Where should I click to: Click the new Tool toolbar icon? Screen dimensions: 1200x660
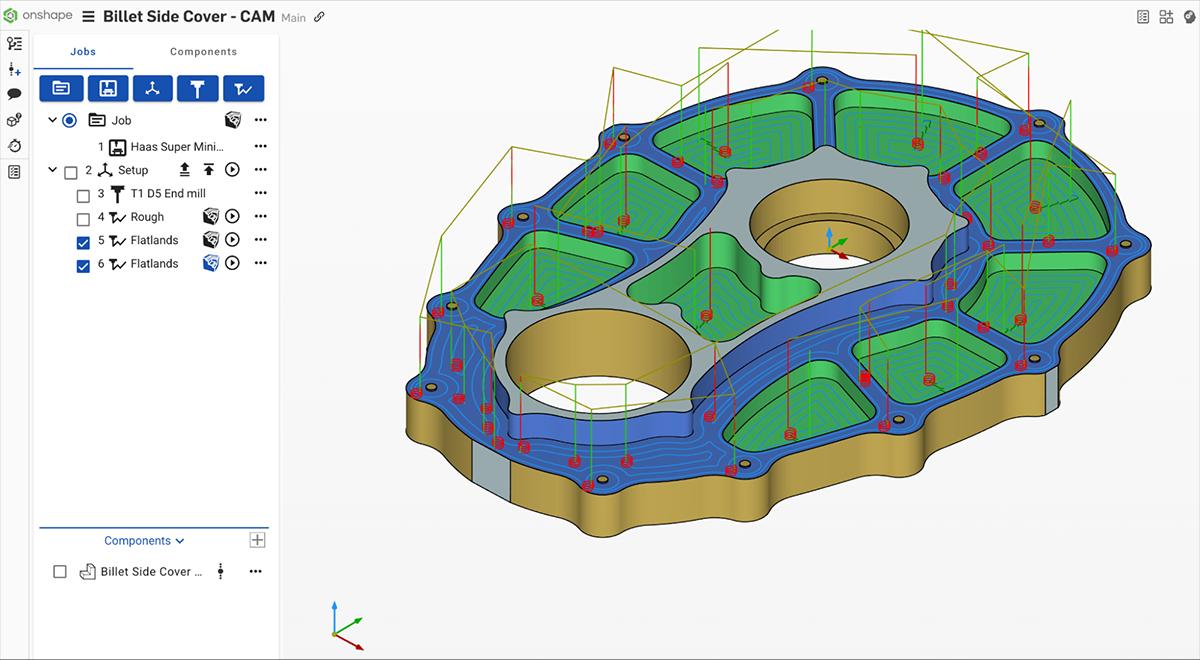(197, 88)
